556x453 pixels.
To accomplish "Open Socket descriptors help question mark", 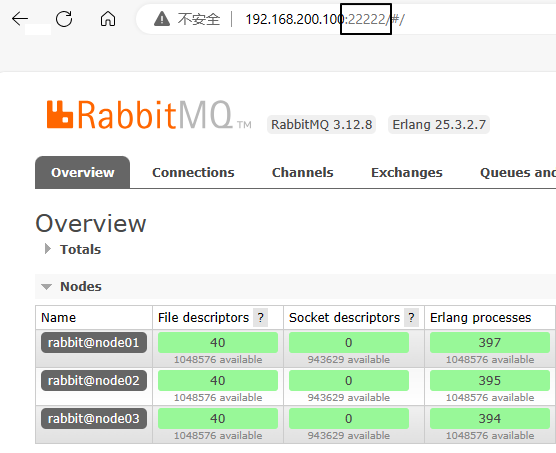I will coord(411,318).
